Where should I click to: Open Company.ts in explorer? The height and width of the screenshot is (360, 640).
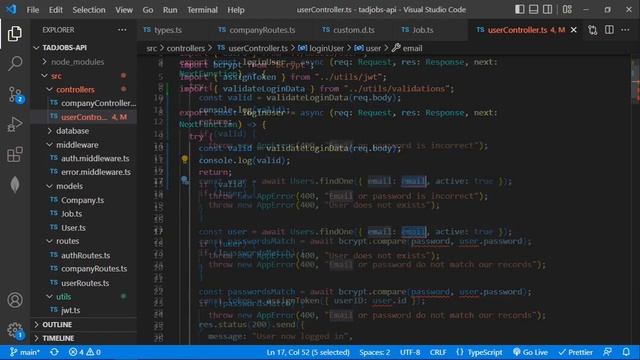click(x=82, y=200)
